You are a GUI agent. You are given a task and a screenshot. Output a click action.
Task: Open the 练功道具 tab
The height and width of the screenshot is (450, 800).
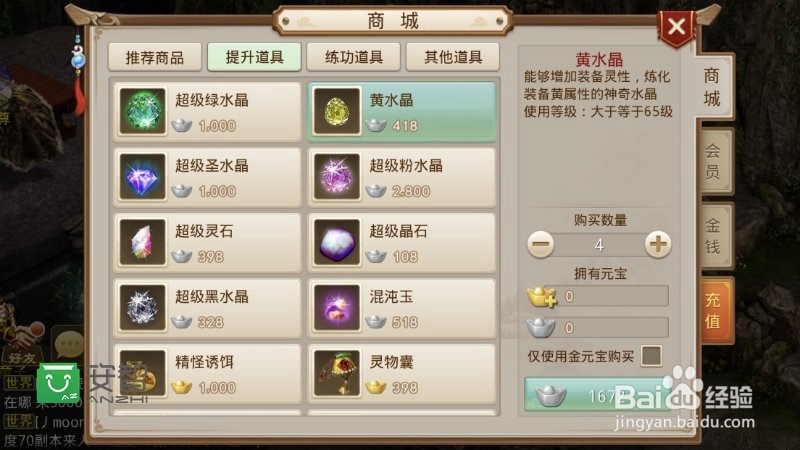click(354, 57)
